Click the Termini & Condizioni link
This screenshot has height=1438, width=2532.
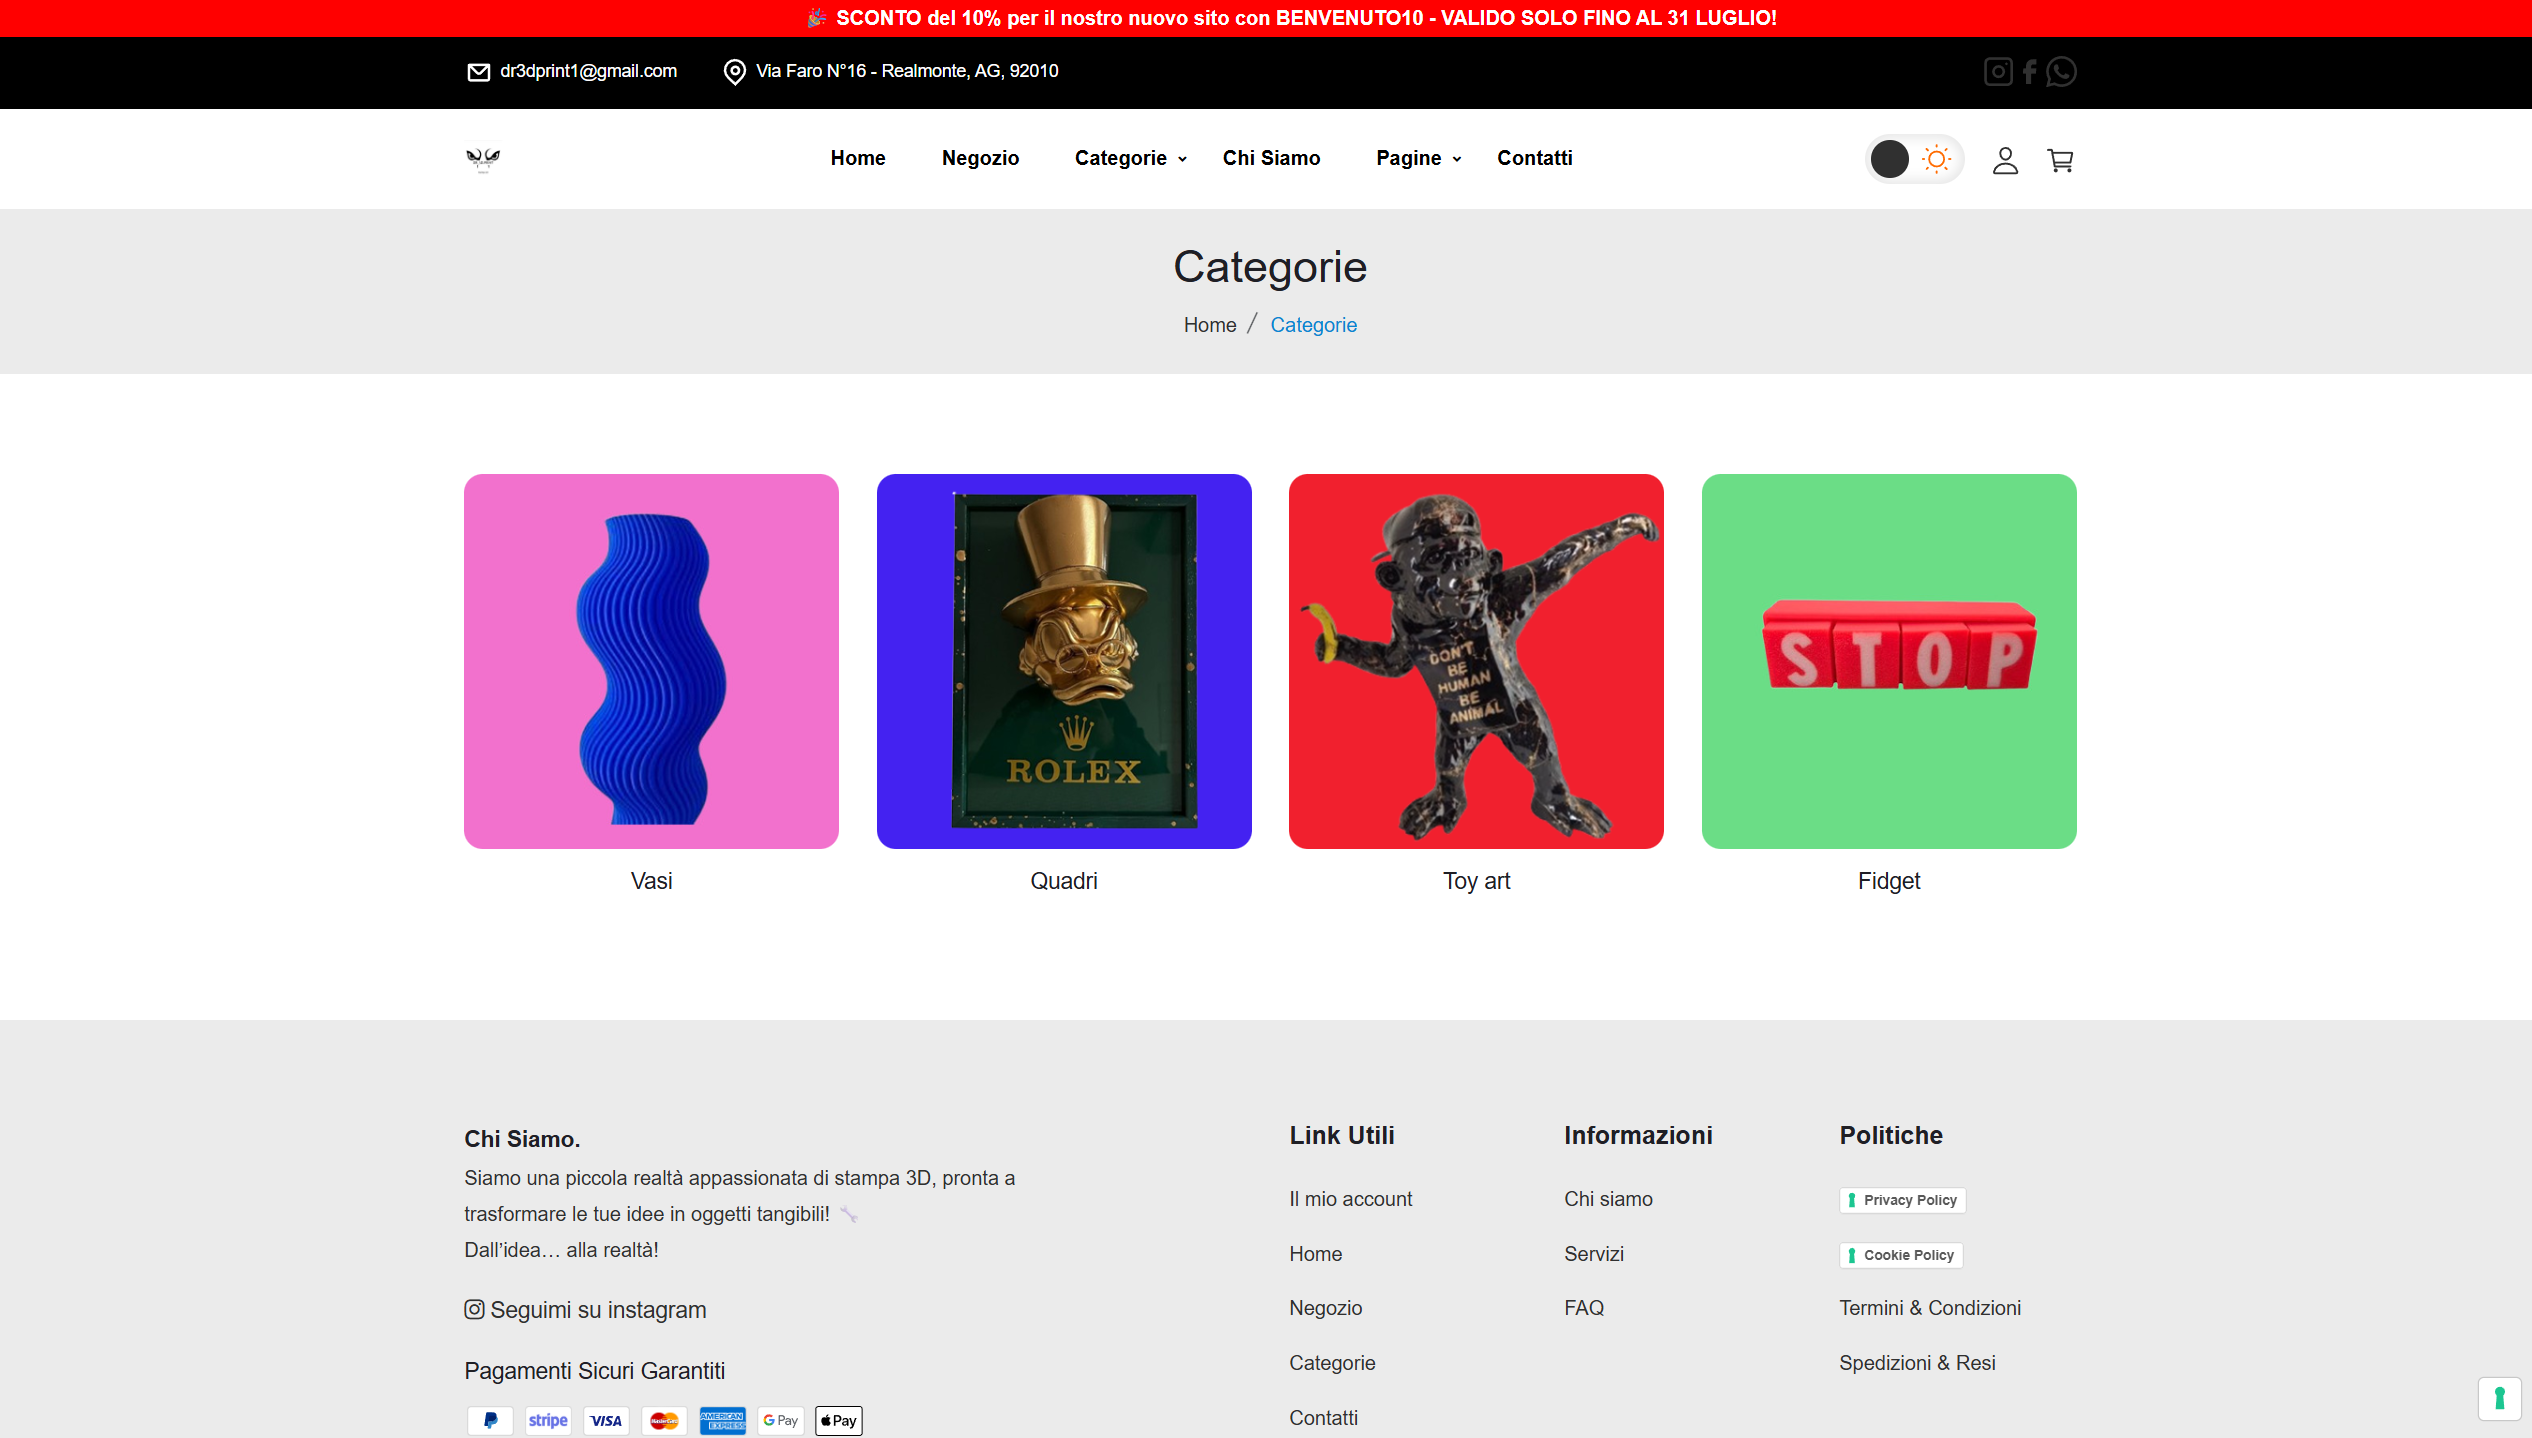(1930, 1307)
